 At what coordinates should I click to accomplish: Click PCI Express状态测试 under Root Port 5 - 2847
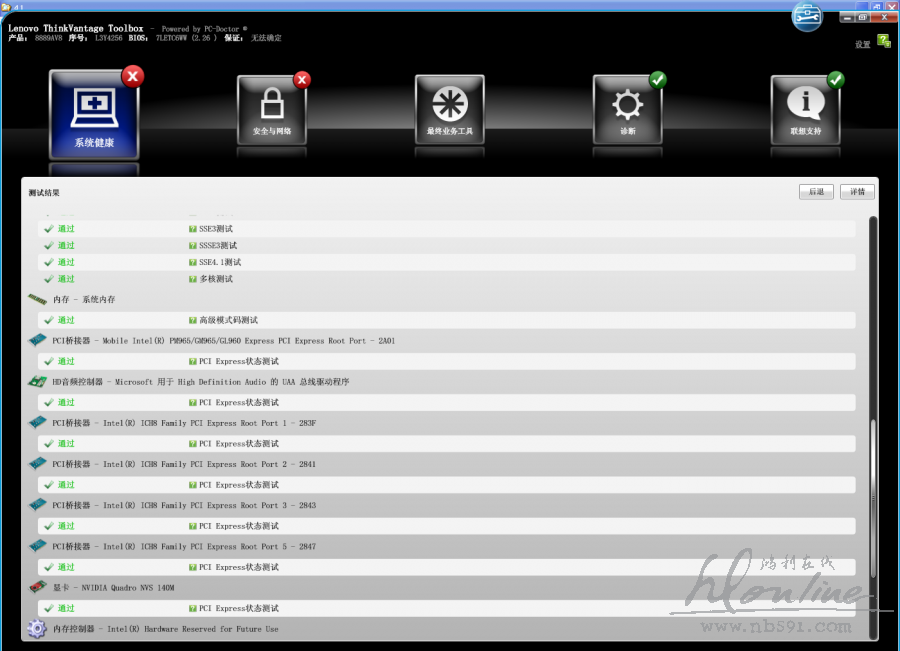(239, 567)
